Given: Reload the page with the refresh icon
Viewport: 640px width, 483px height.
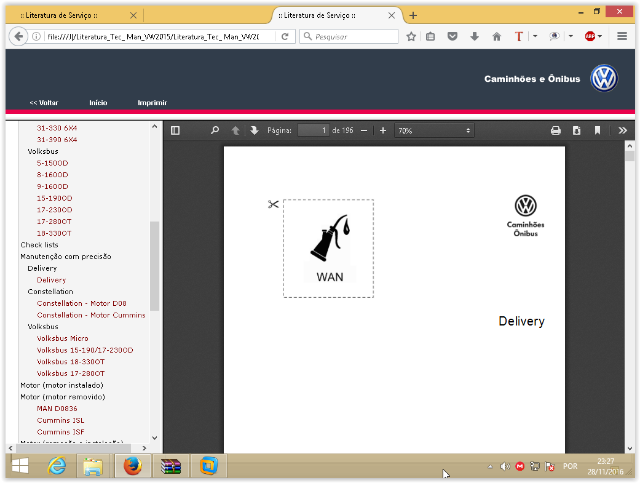Looking at the screenshot, I should click(x=285, y=36).
